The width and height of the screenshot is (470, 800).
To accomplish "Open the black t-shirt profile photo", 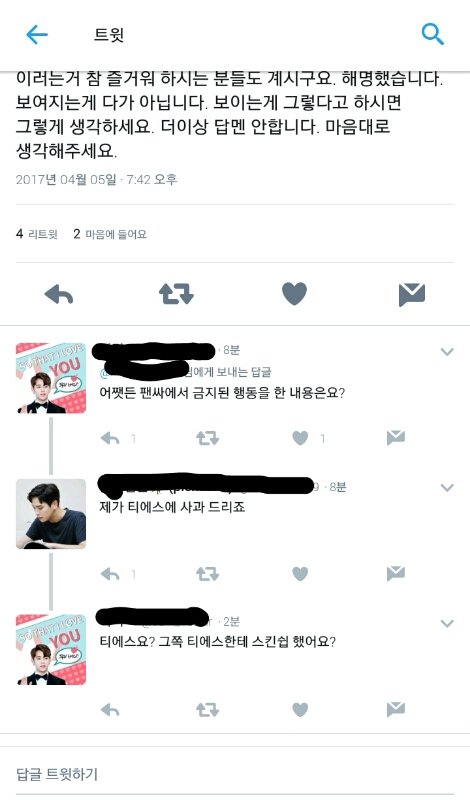I will [51, 514].
